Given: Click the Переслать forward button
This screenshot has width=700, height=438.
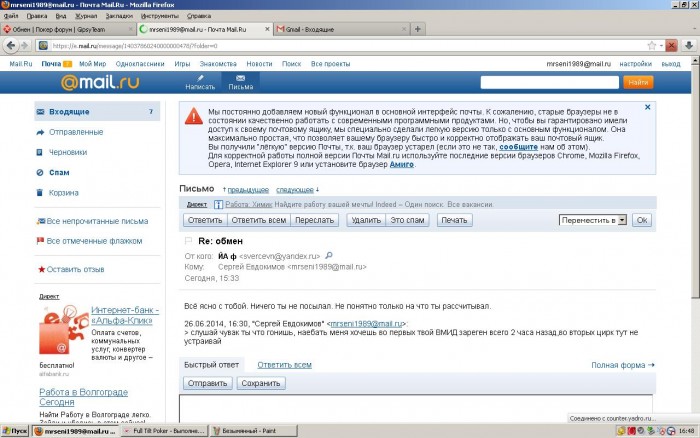Looking at the screenshot, I should click(x=314, y=220).
